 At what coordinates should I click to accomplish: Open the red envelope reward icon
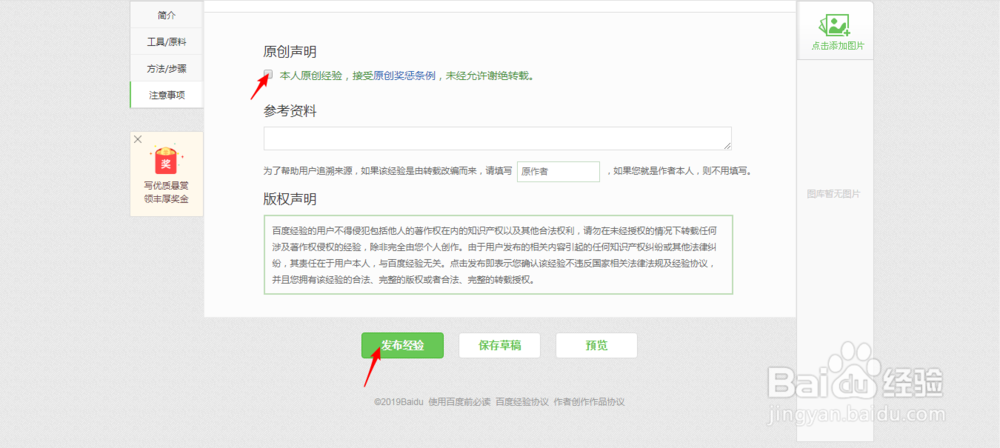coord(166,161)
